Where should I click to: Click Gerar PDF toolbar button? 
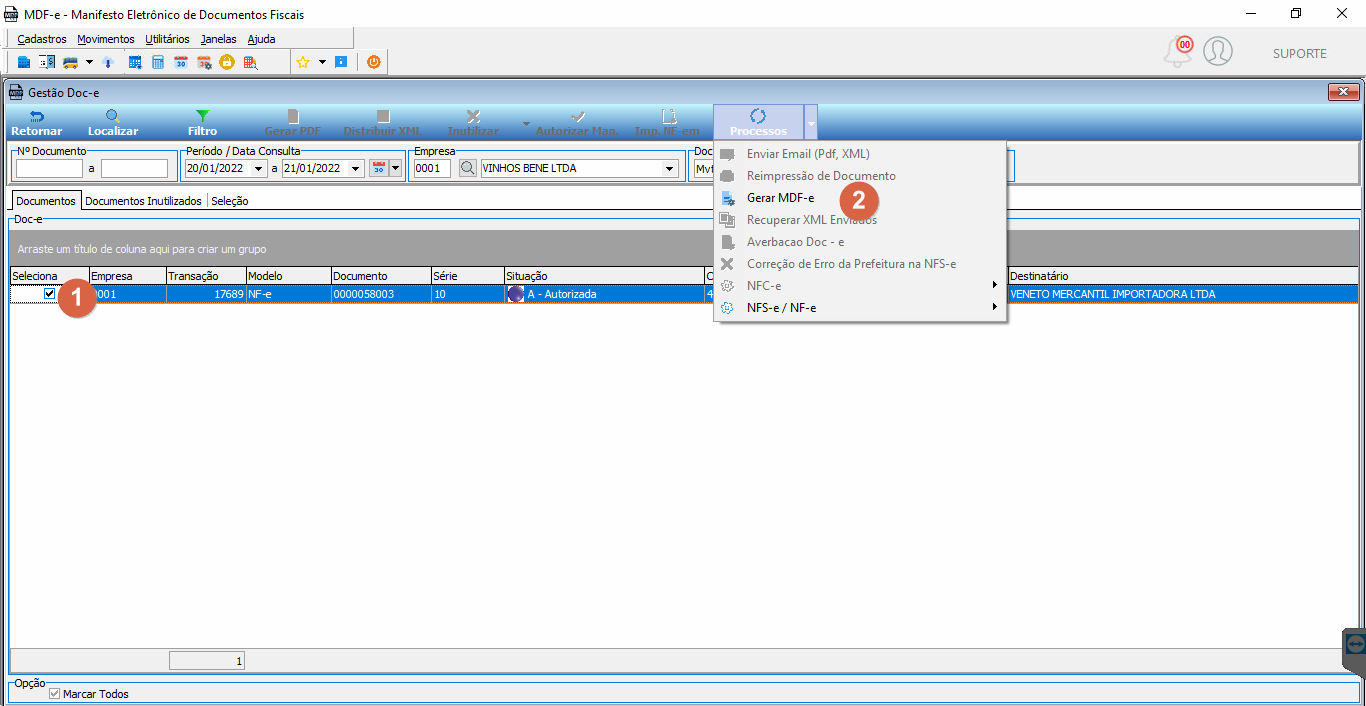(292, 123)
